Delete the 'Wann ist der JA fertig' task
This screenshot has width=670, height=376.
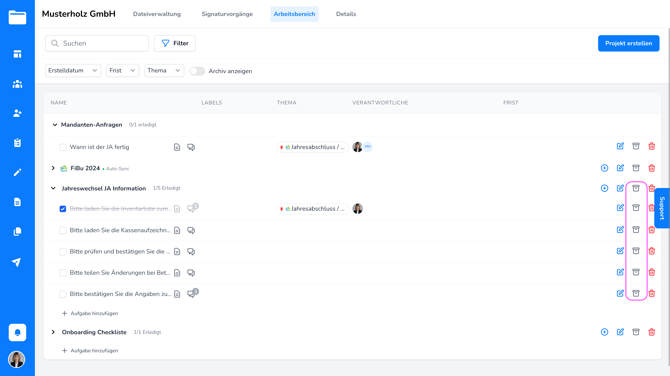(x=652, y=146)
